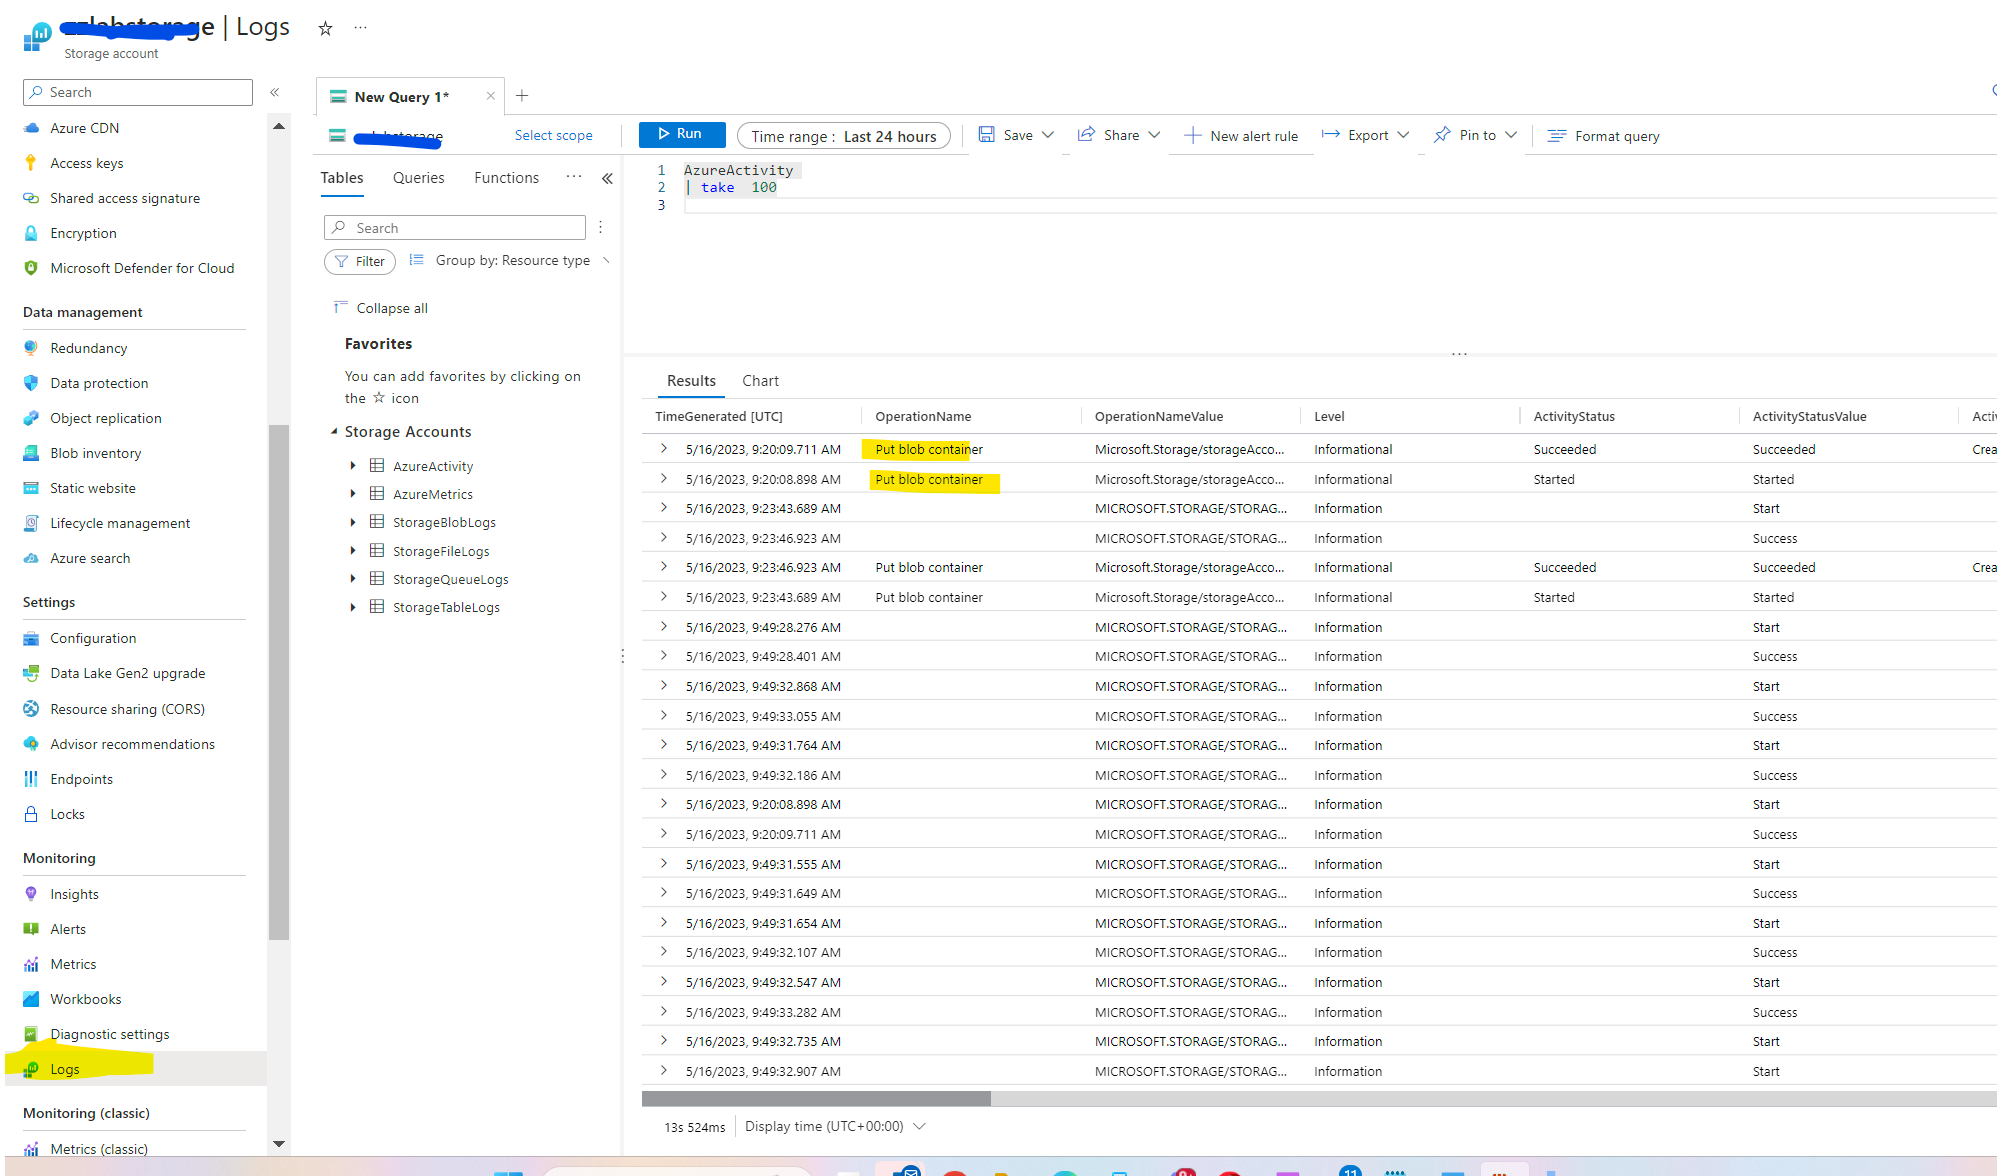
Task: Open Azure CDN from sidebar
Action: [x=84, y=128]
